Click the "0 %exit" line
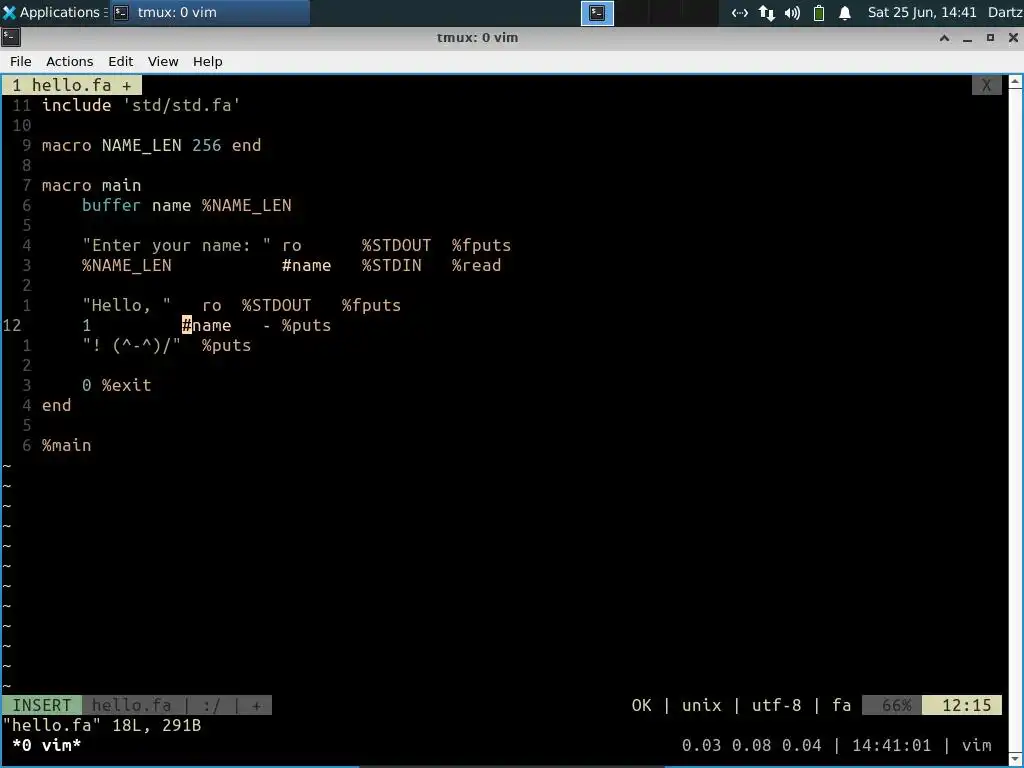The width and height of the screenshot is (1024, 768). coord(116,385)
